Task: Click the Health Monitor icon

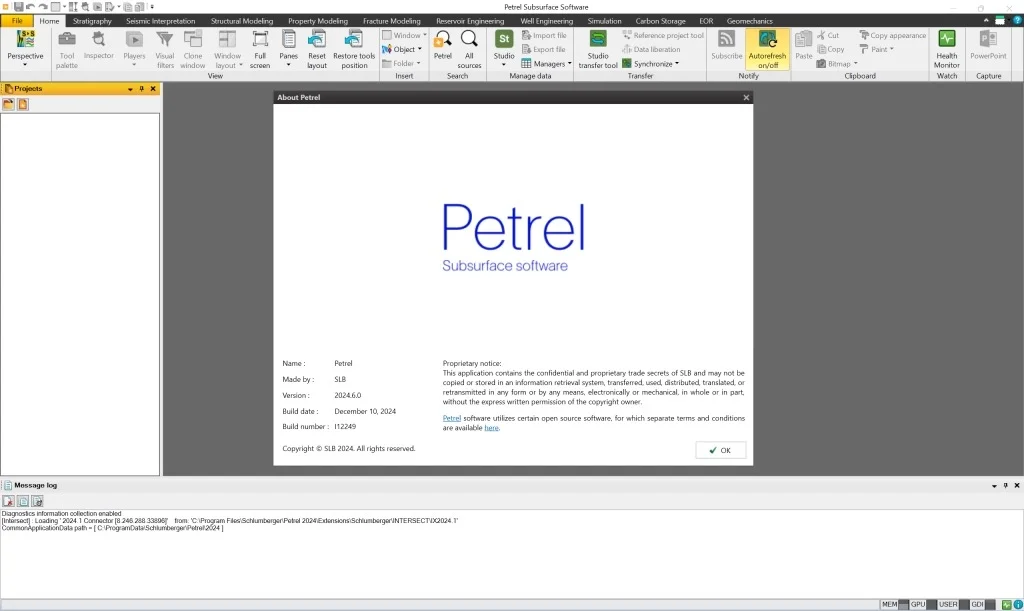Action: coord(946,48)
